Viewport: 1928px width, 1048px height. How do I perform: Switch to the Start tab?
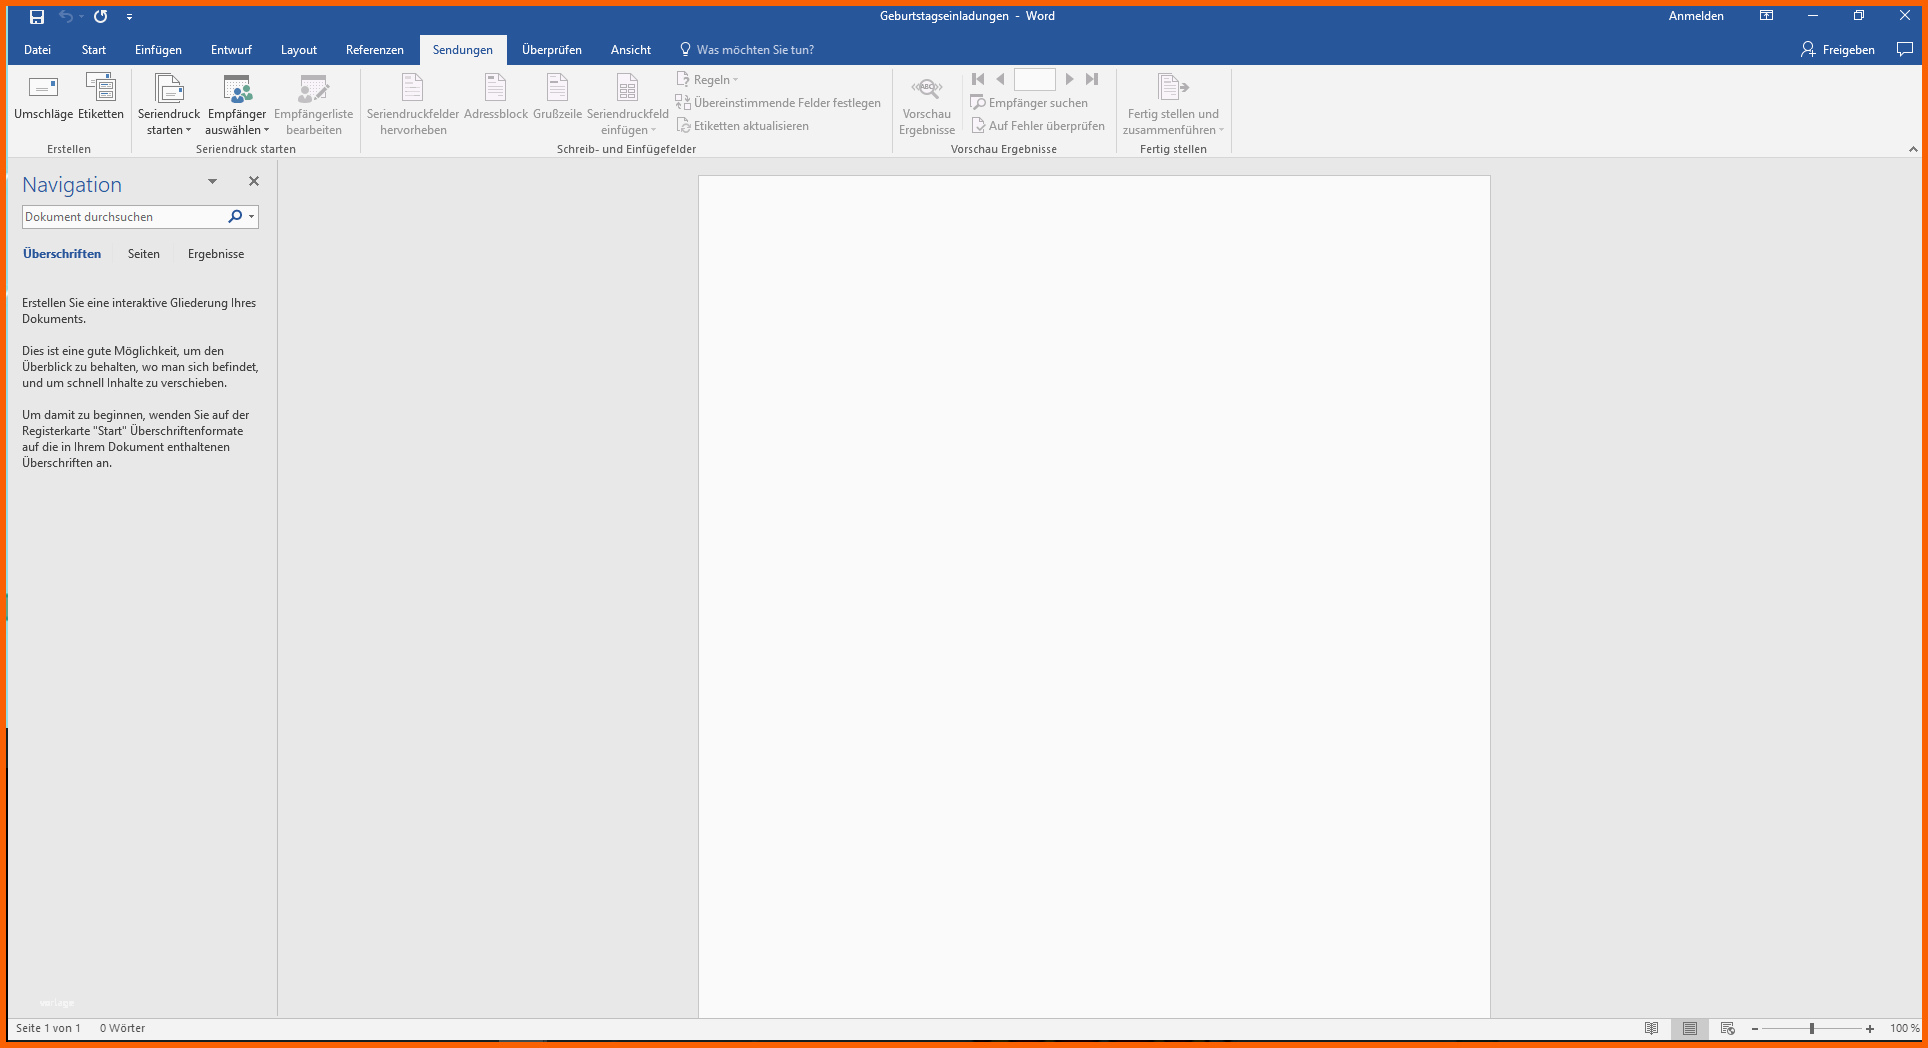[x=94, y=50]
